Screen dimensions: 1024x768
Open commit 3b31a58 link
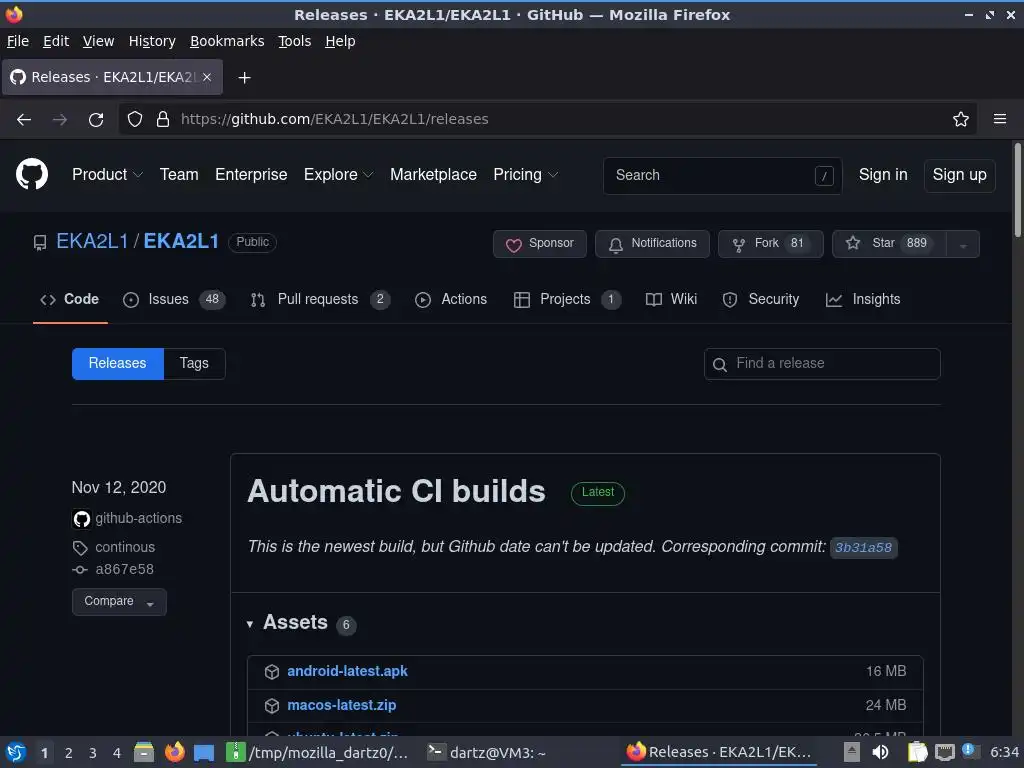[863, 548]
